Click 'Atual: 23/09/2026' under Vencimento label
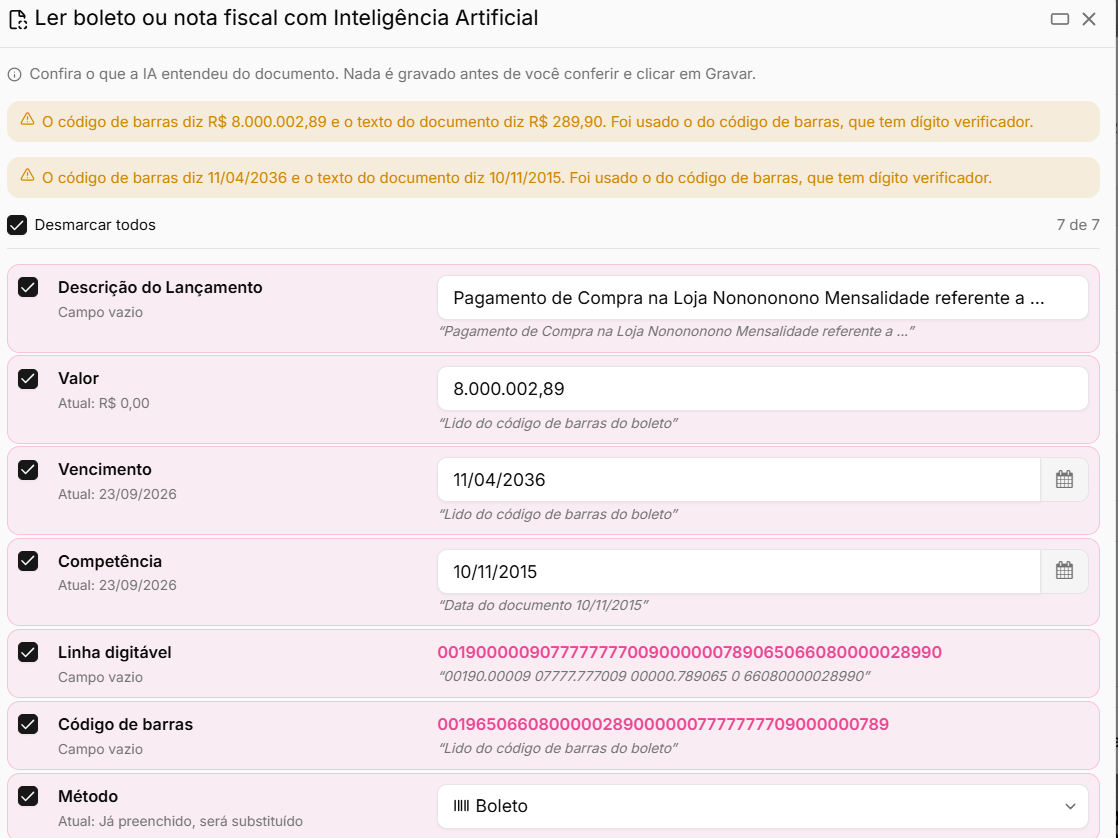Viewport: 1118px width, 838px height. click(x=118, y=494)
